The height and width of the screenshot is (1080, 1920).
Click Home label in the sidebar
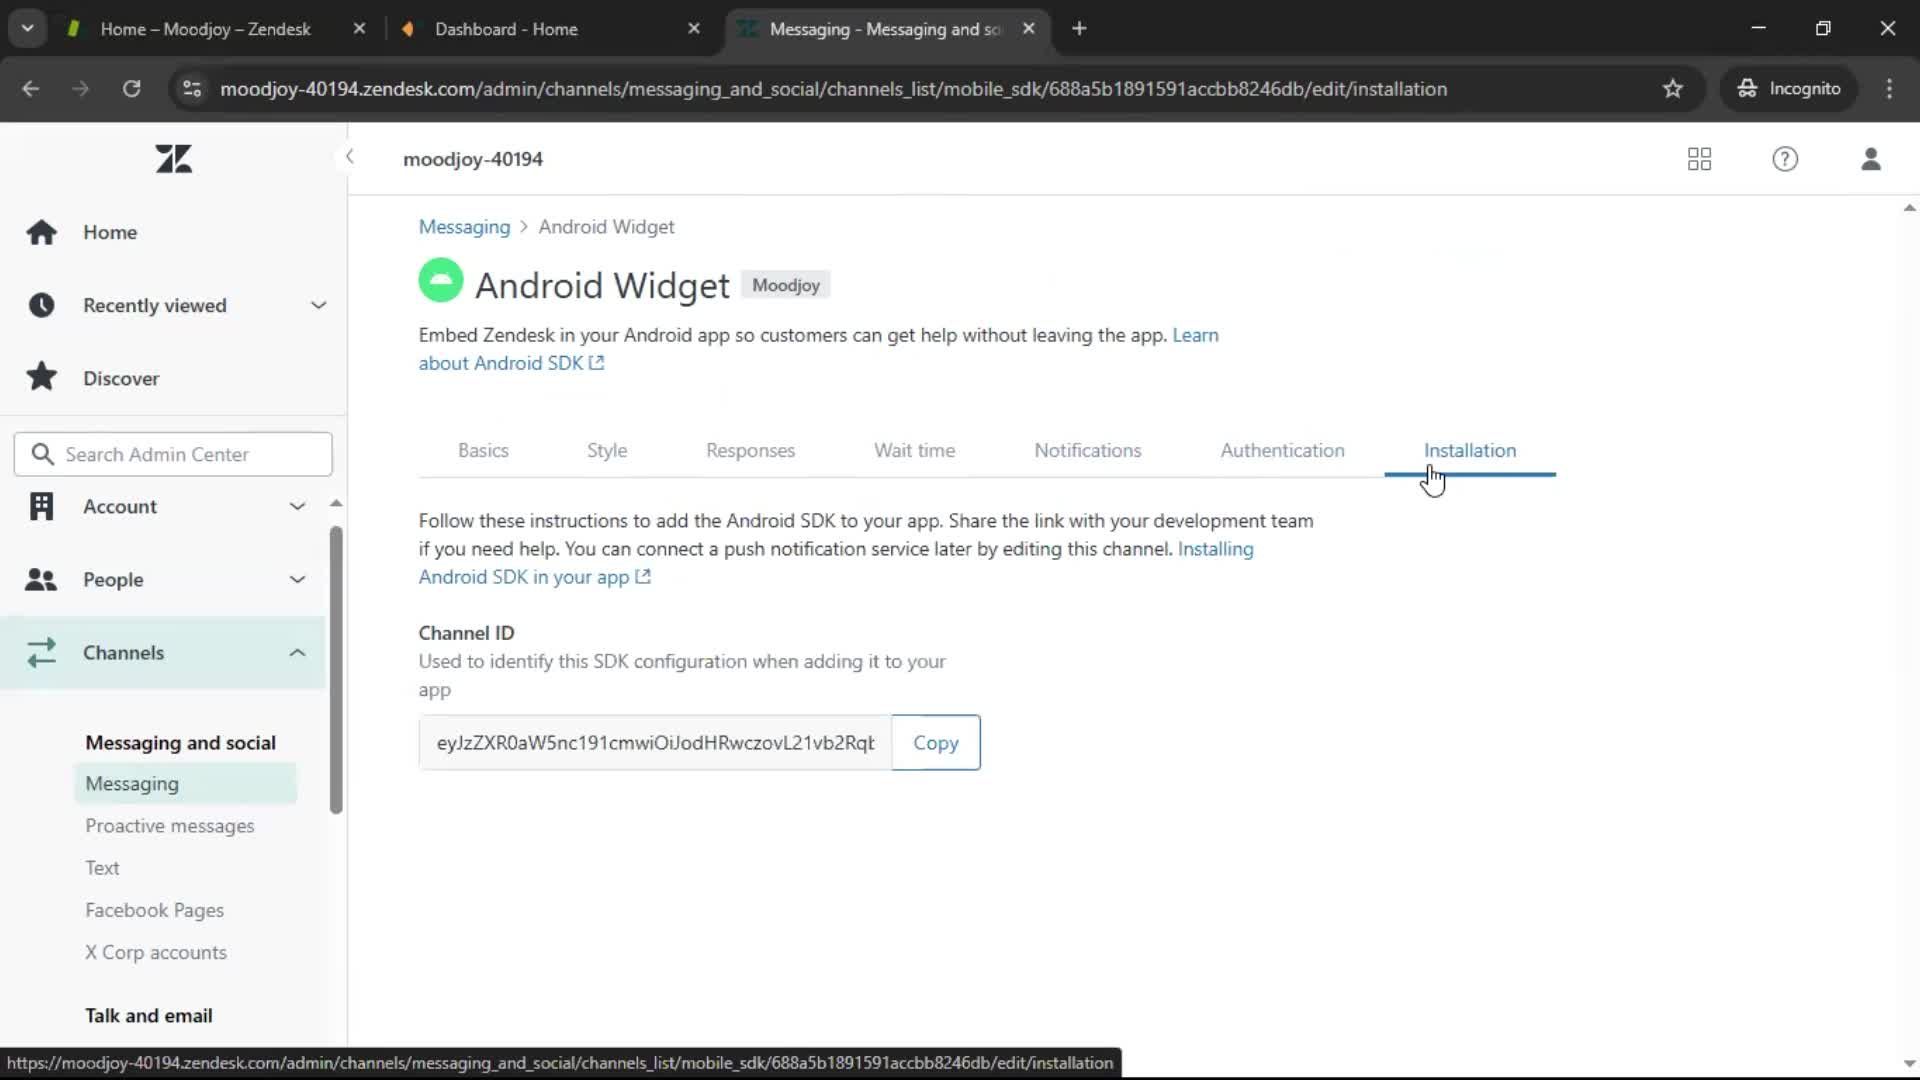[110, 232]
